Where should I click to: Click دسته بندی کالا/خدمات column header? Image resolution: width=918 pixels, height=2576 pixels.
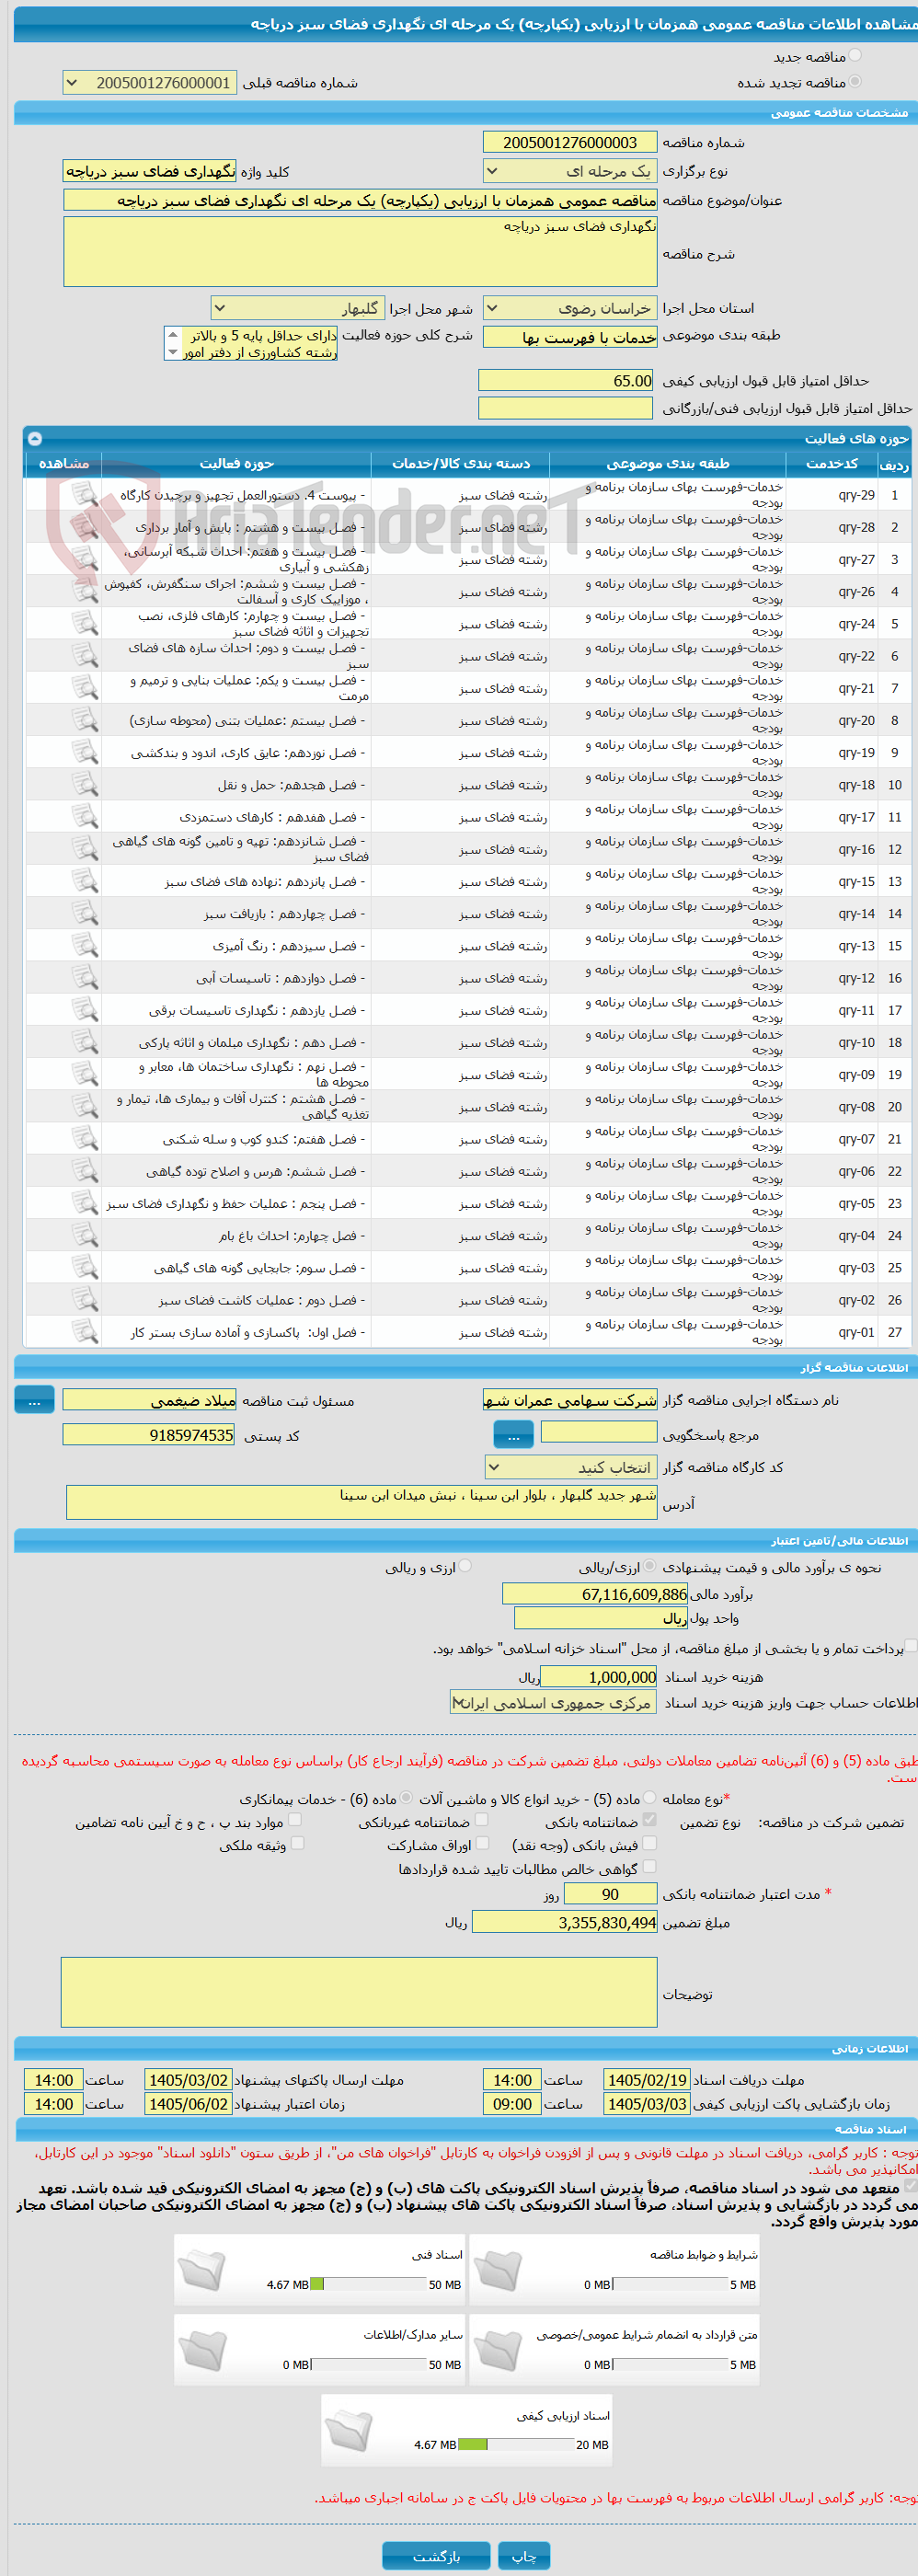pyautogui.click(x=461, y=463)
